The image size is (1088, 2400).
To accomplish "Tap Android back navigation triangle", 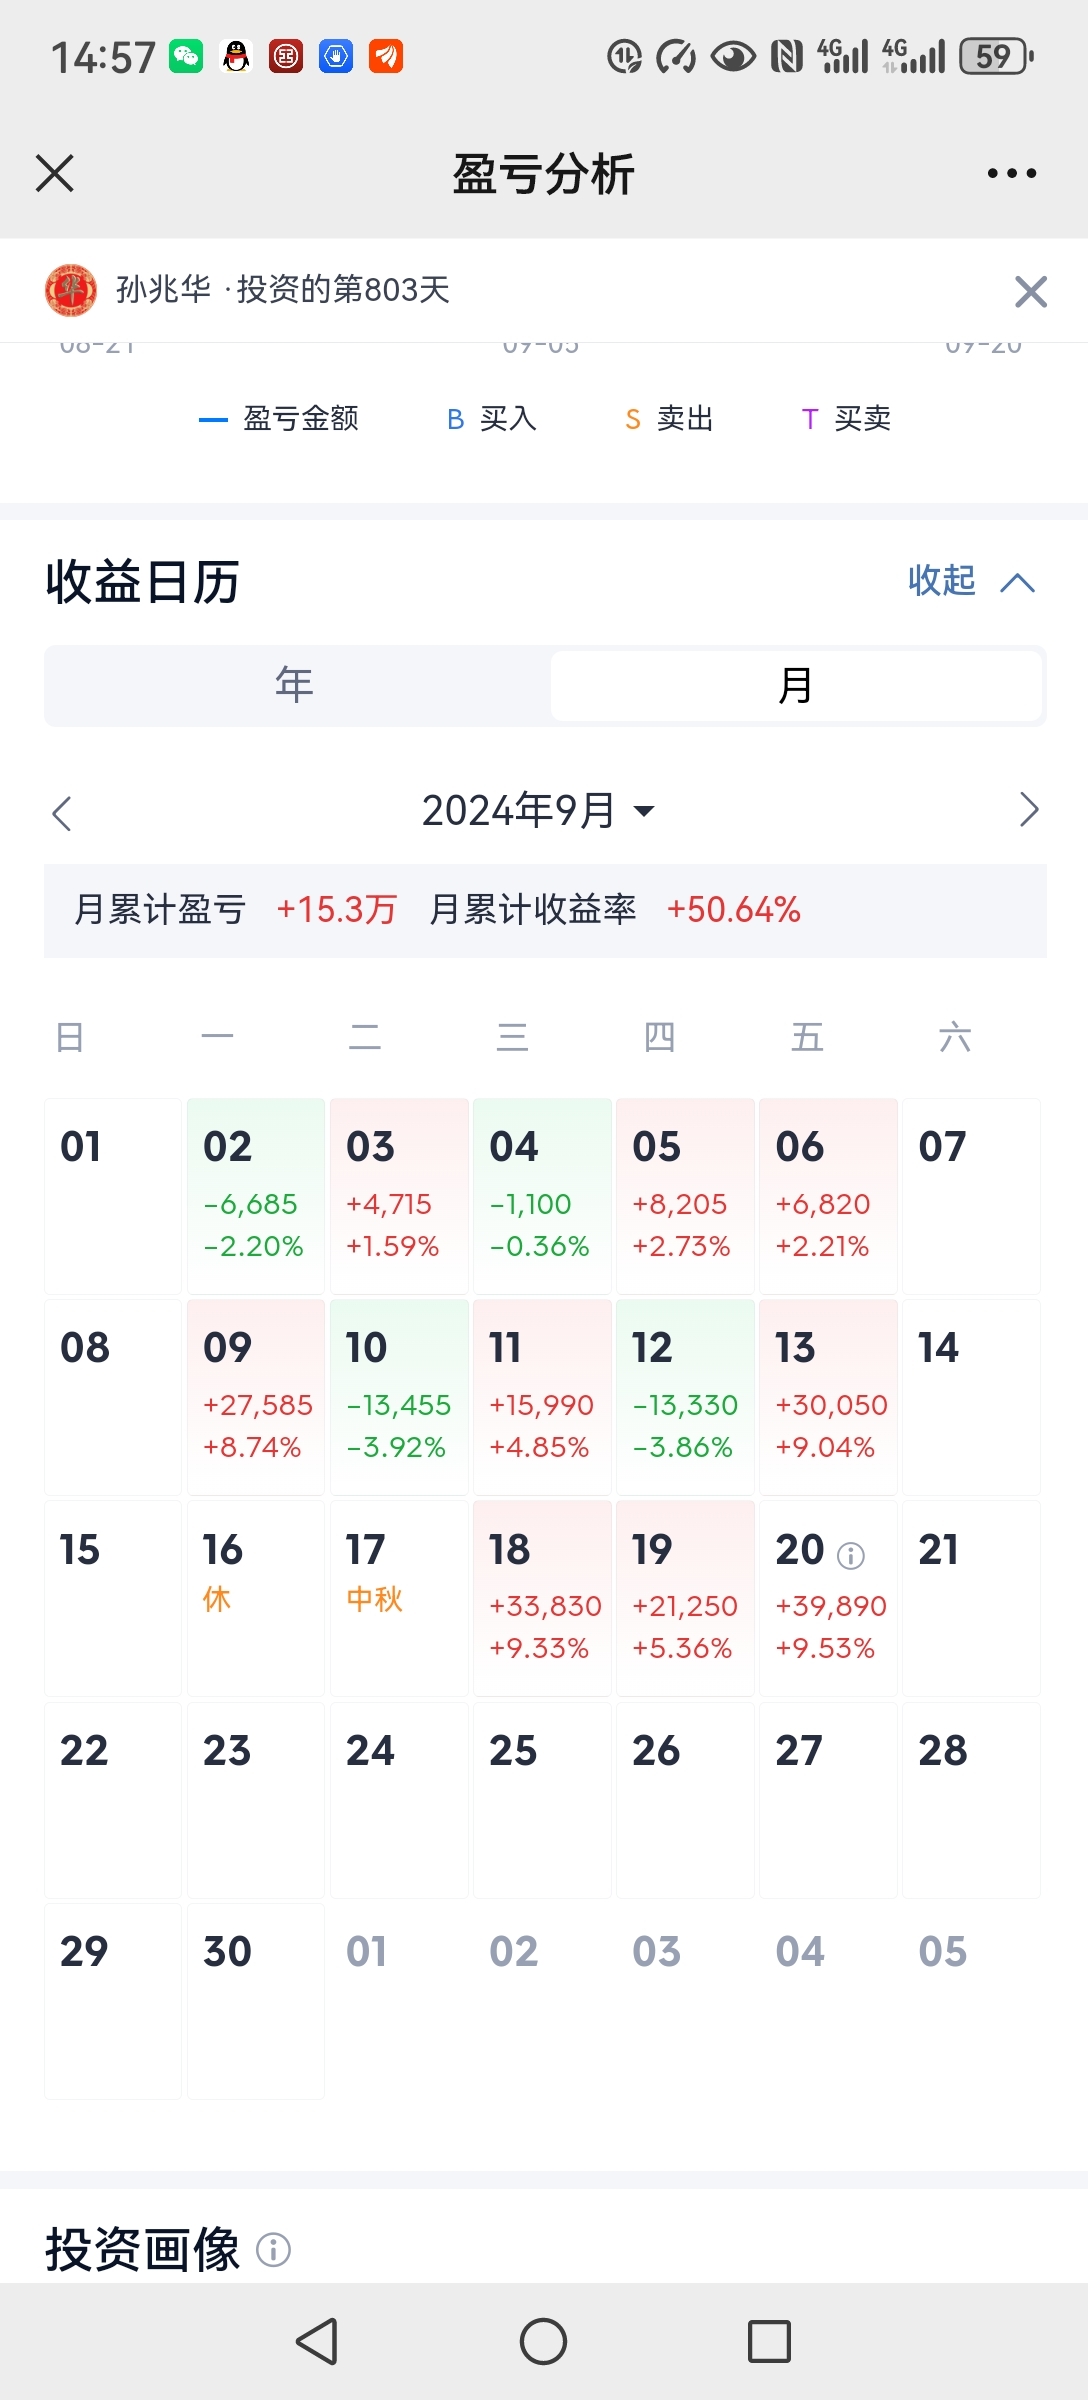I will point(318,2341).
